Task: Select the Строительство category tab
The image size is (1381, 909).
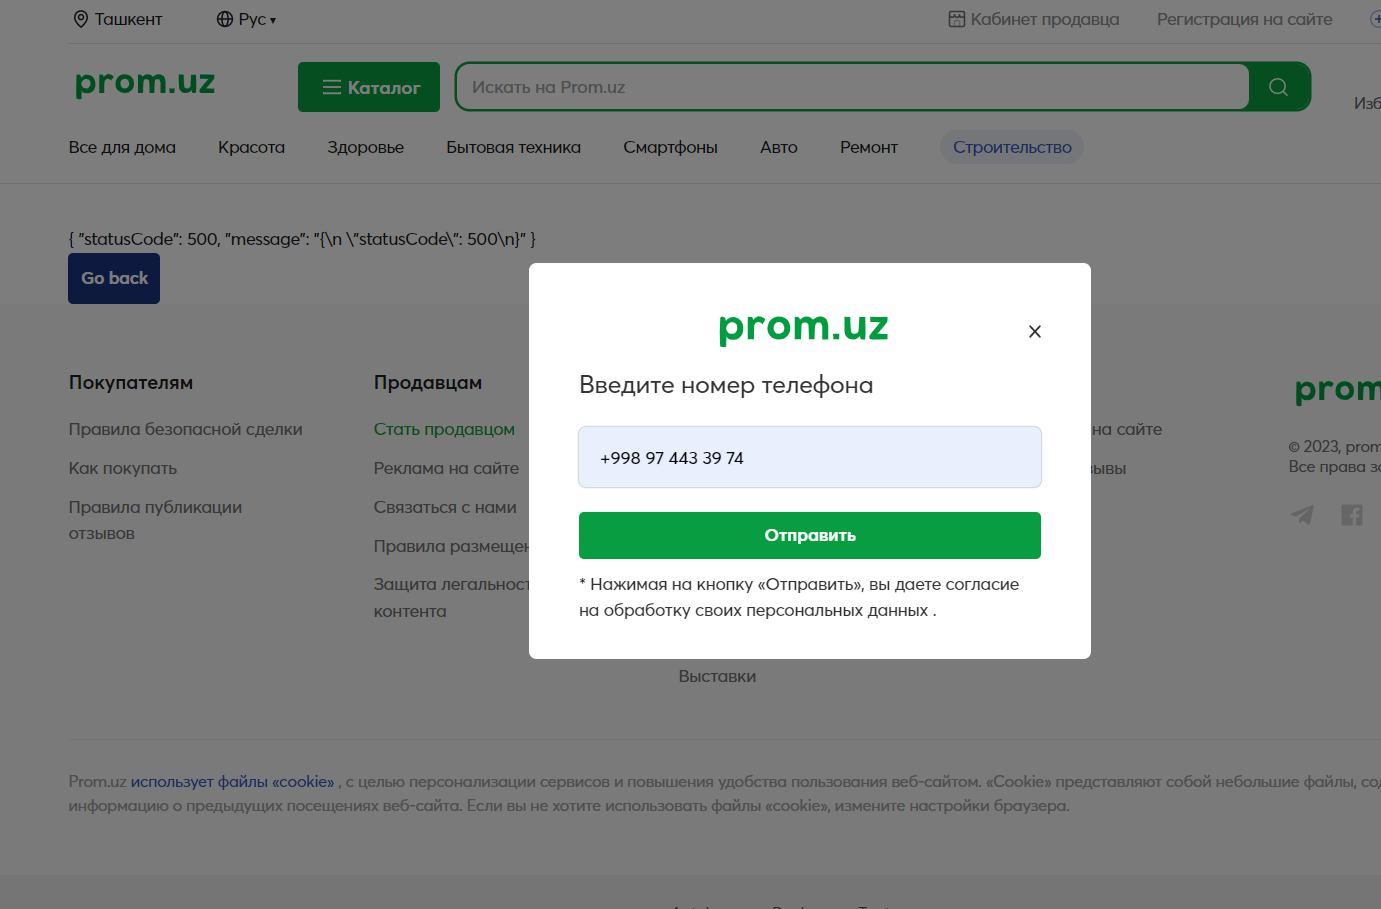Action: [x=1012, y=147]
